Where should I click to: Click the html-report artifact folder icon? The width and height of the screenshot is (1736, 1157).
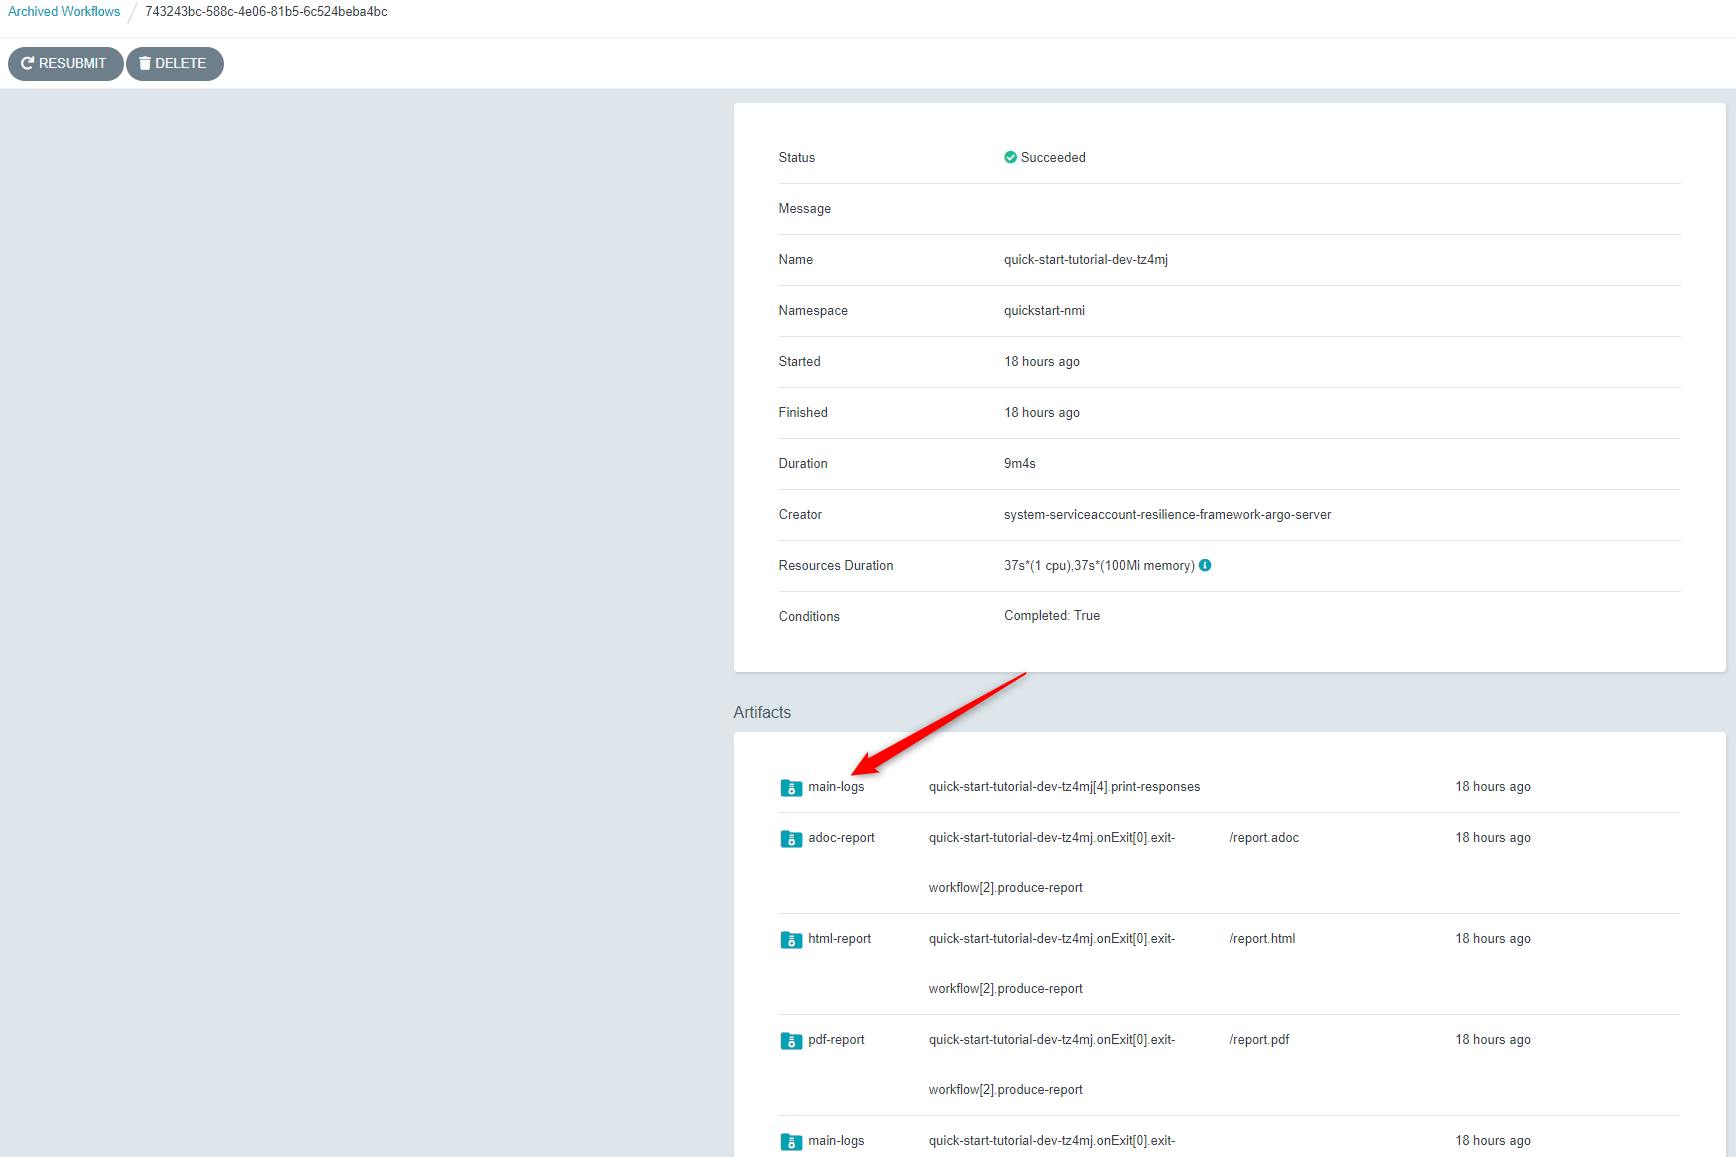coord(791,939)
